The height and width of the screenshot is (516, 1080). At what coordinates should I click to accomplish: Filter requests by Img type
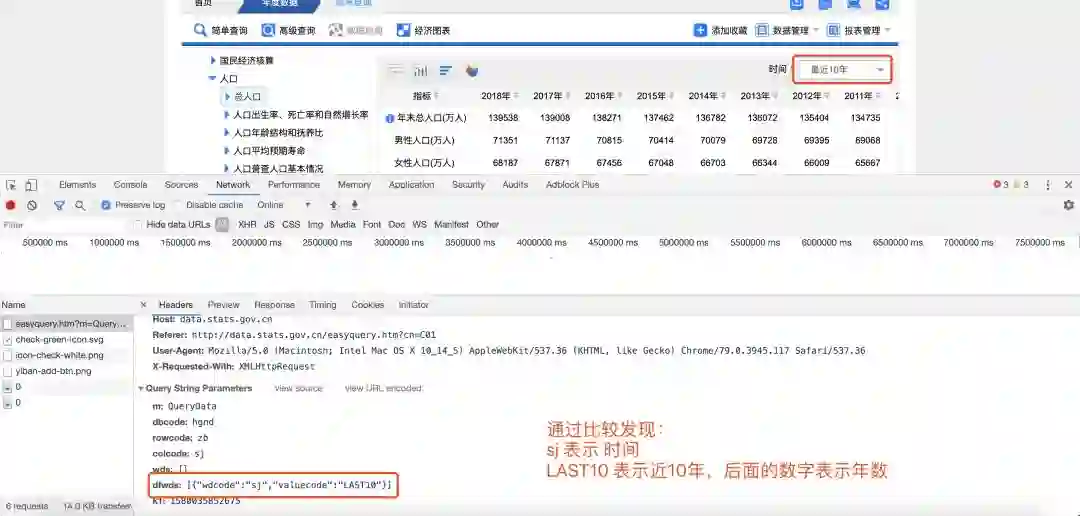tap(315, 225)
